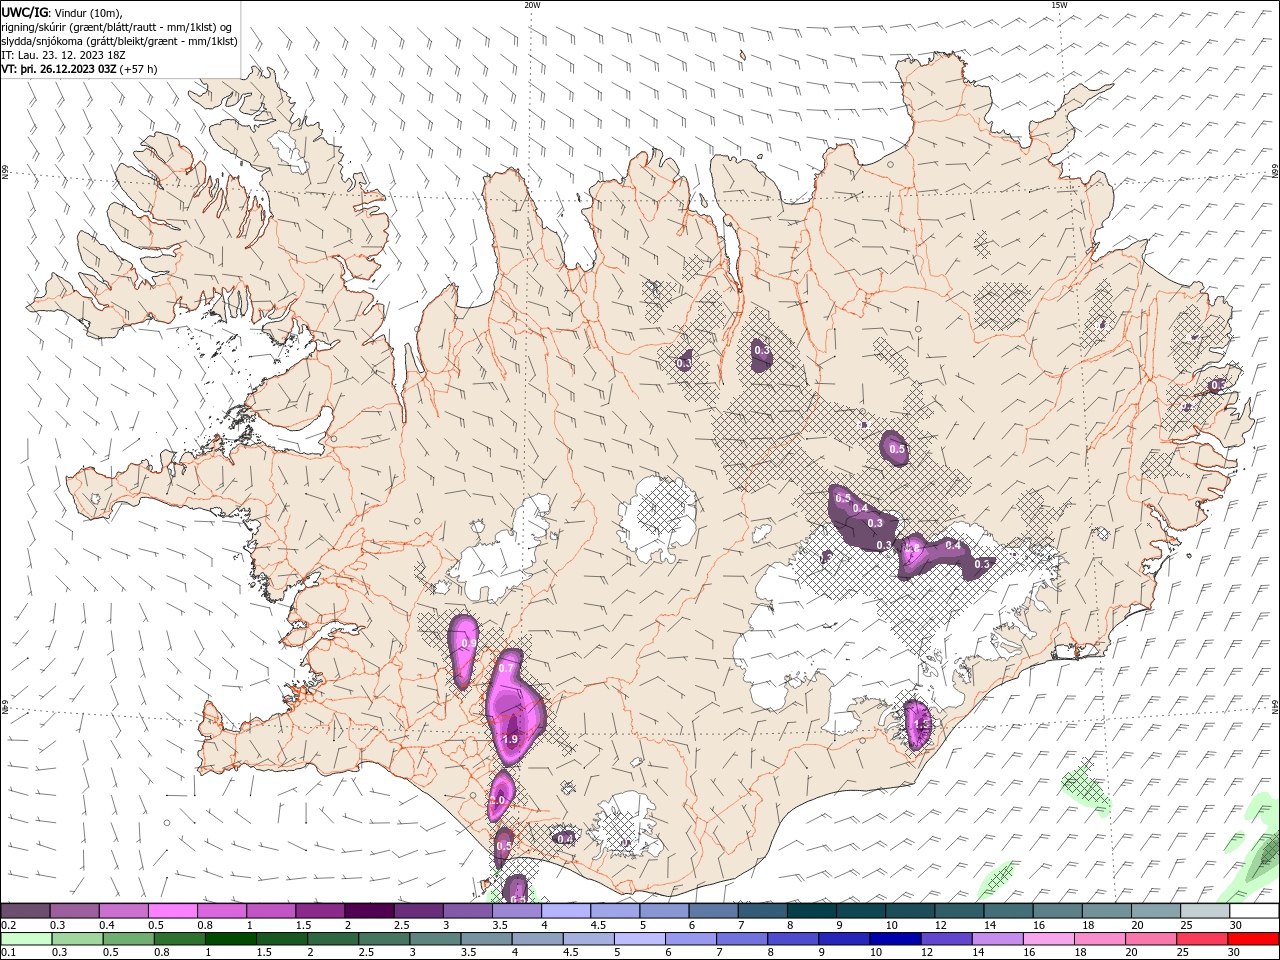Click the 'VT: þri. 26.12.2023 03Z' valid time
Screen dimensions: 1280x960
59,69
